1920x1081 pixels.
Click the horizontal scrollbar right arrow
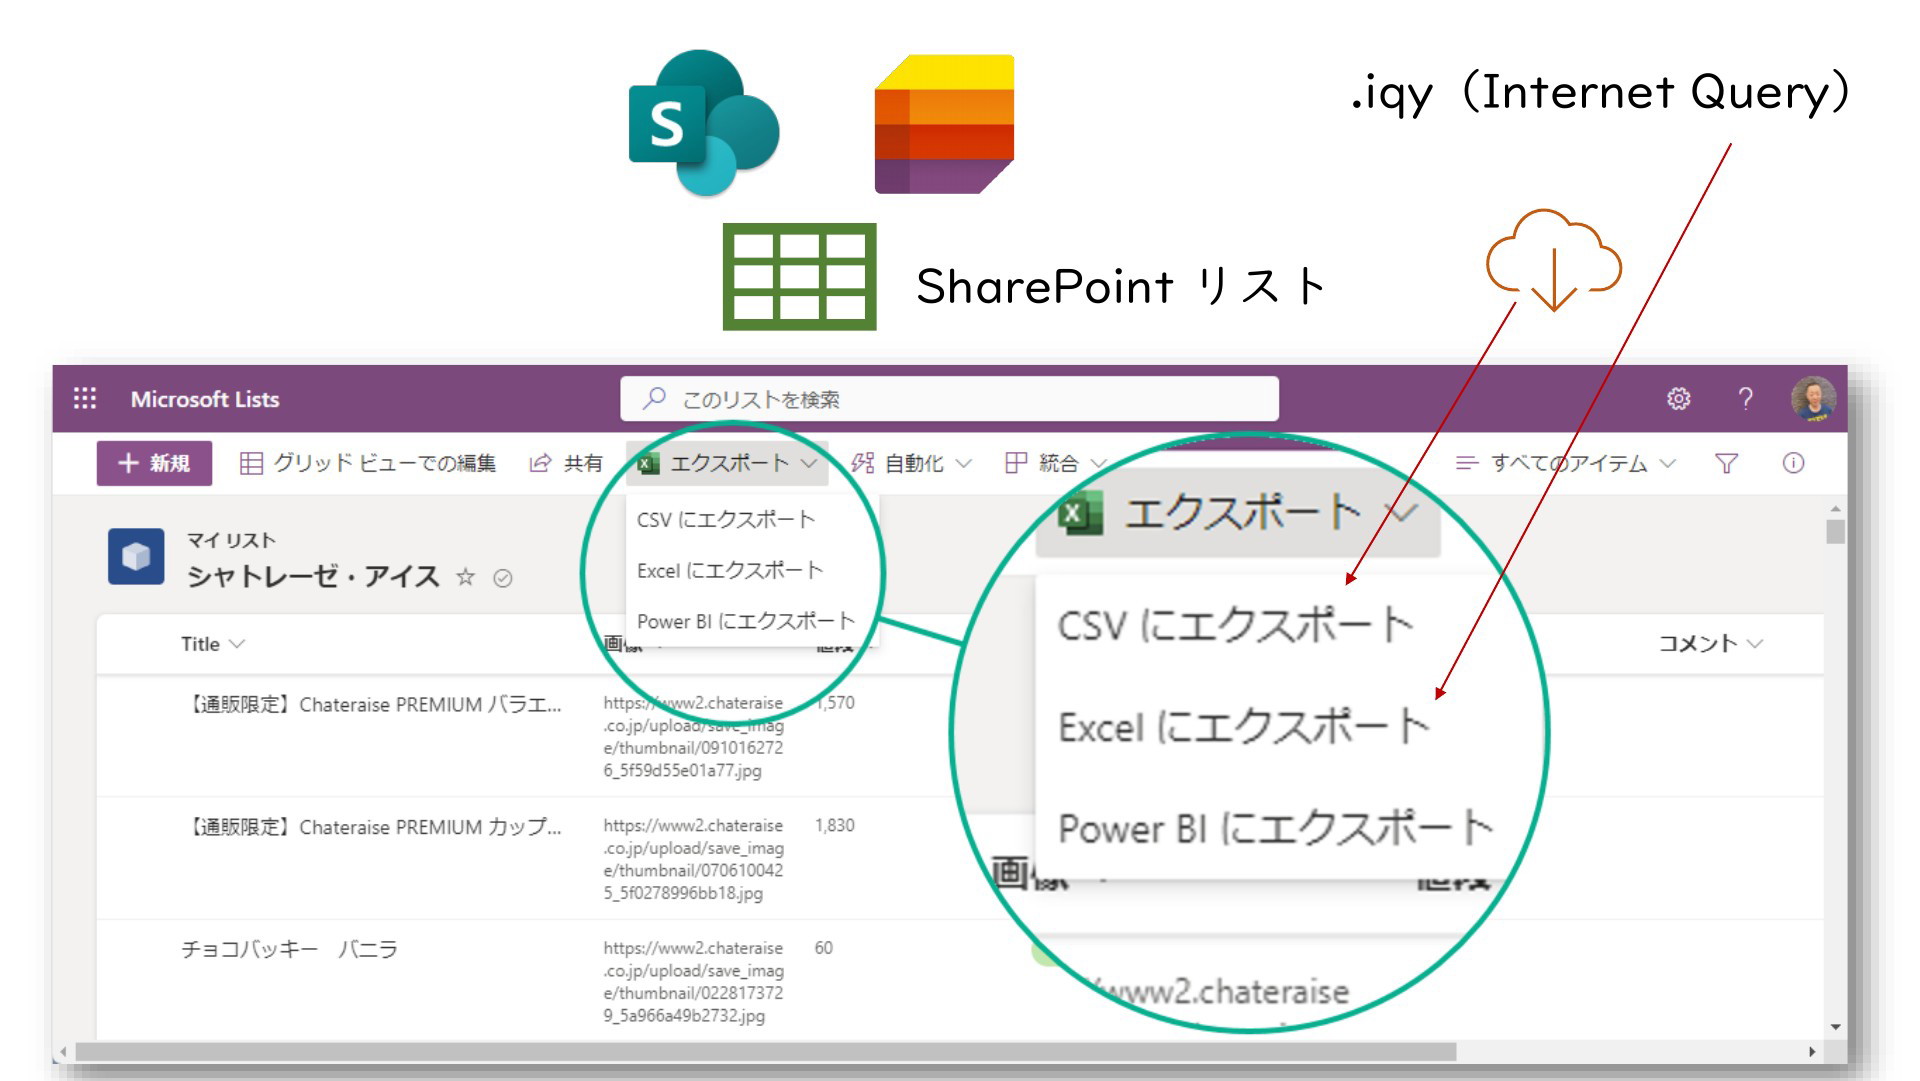(1811, 1052)
